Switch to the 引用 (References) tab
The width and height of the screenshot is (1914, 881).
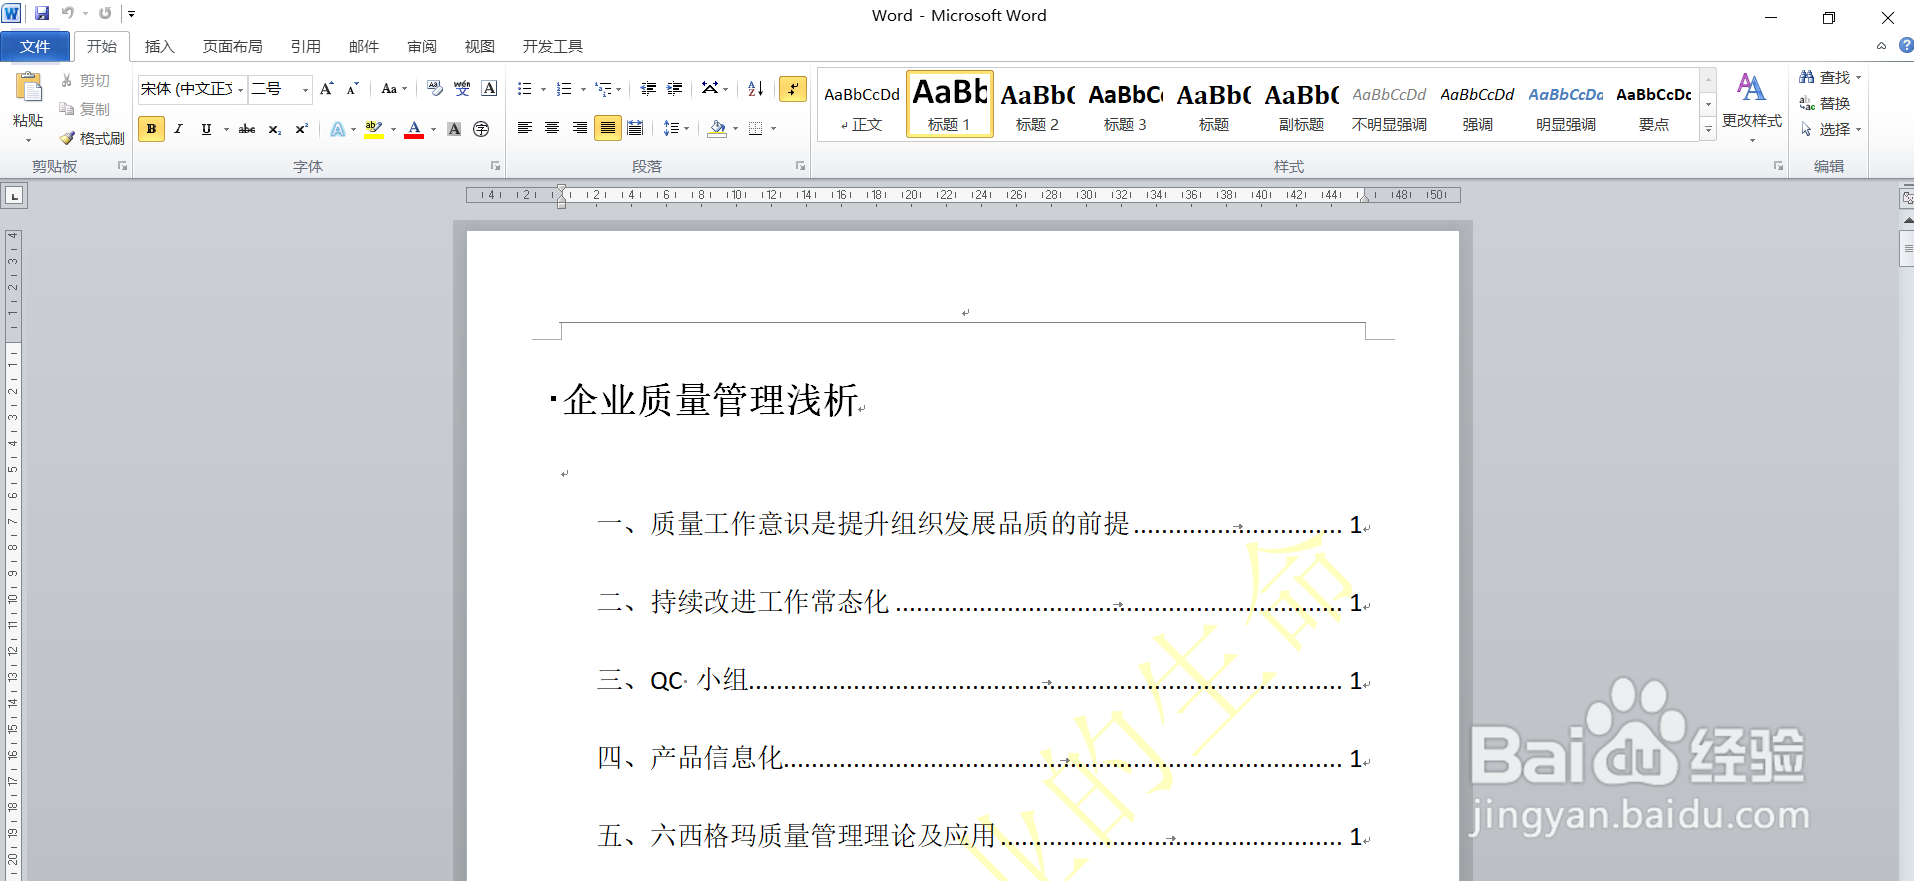[x=305, y=46]
